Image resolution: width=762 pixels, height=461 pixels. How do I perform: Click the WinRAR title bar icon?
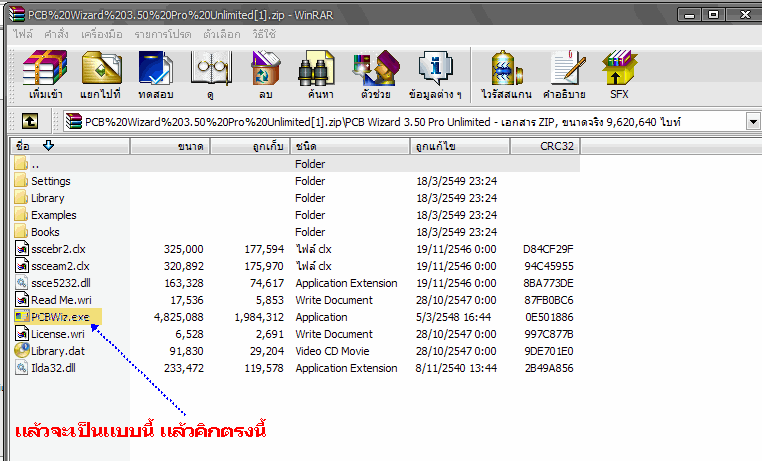[x=17, y=14]
